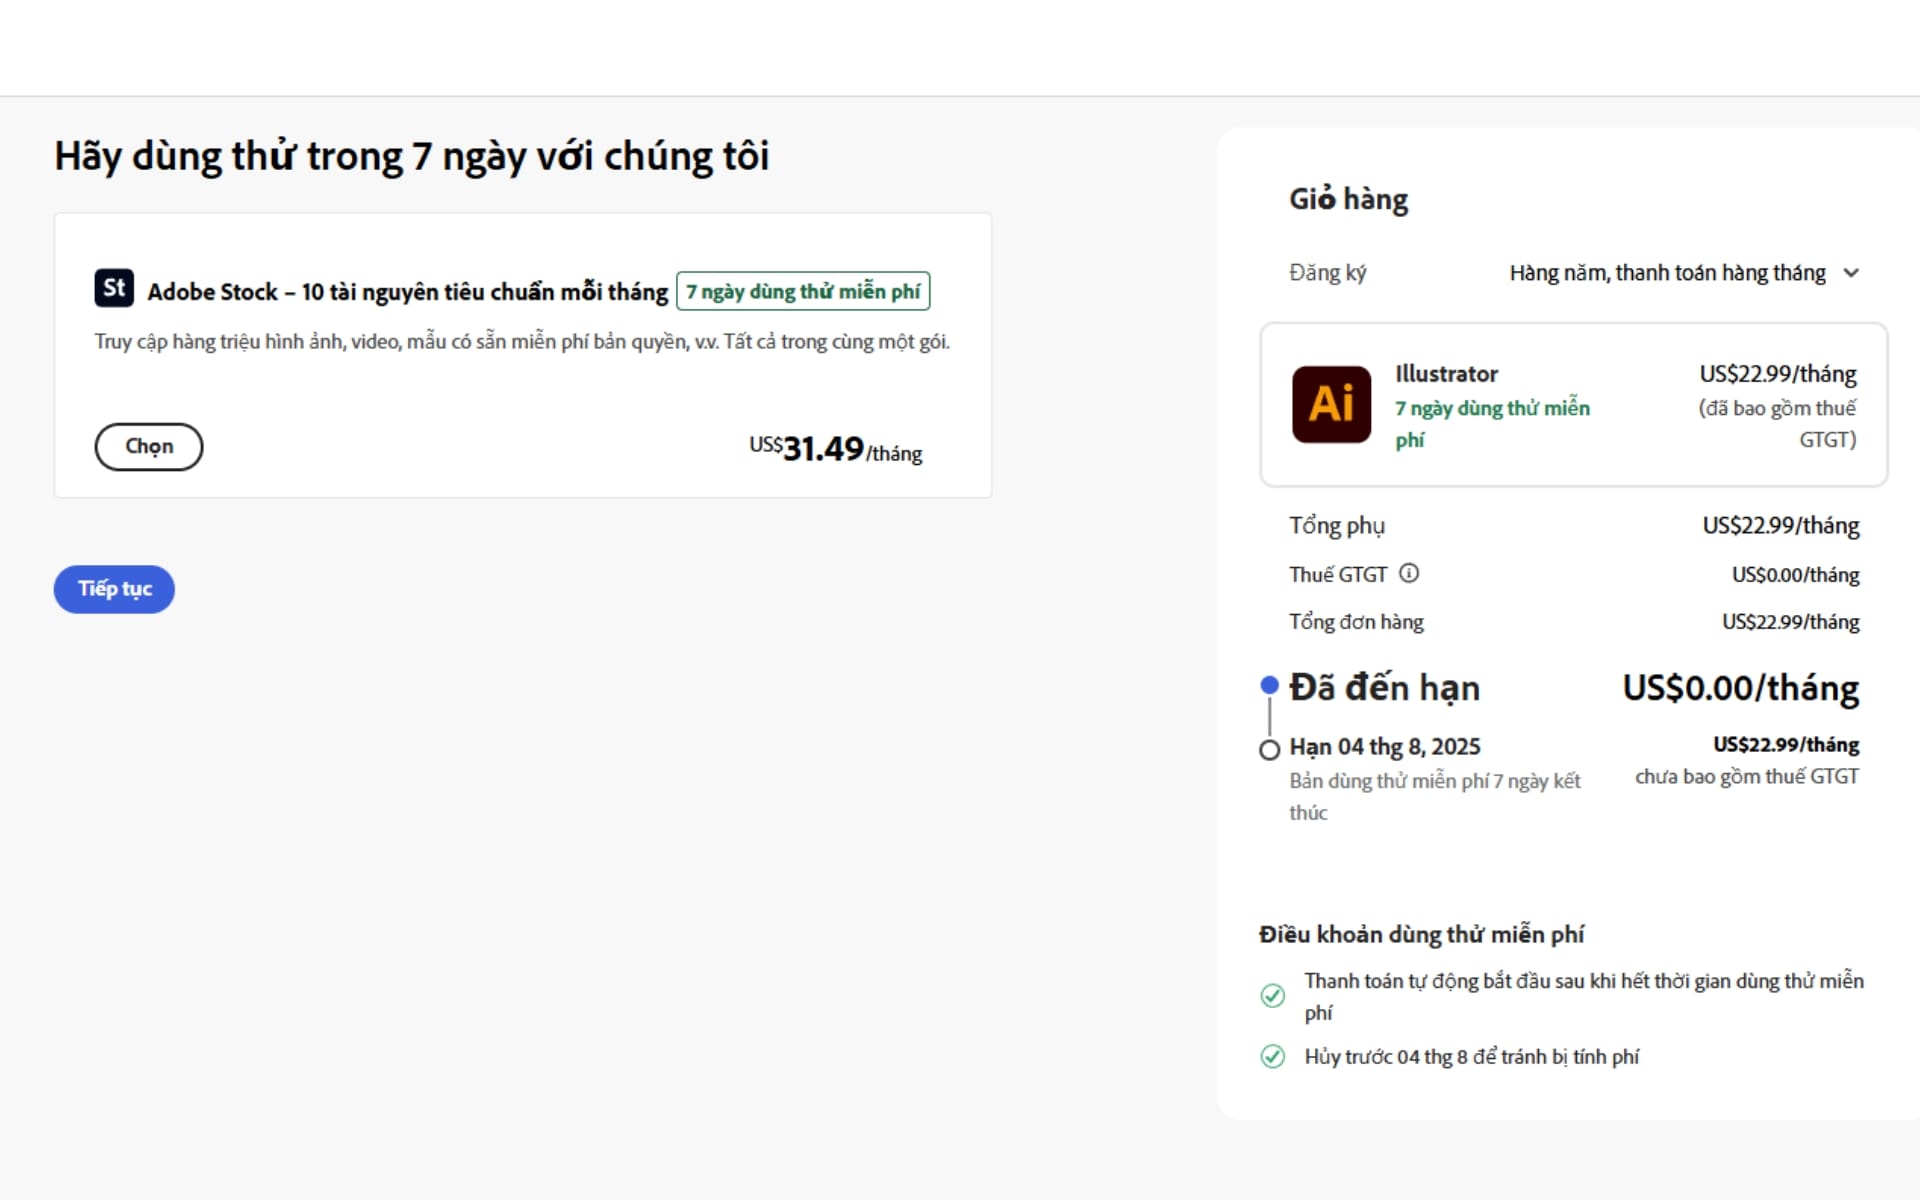The image size is (1920, 1200).
Task: Click the Illustrator 'Ai' app icon
Action: (x=1331, y=404)
